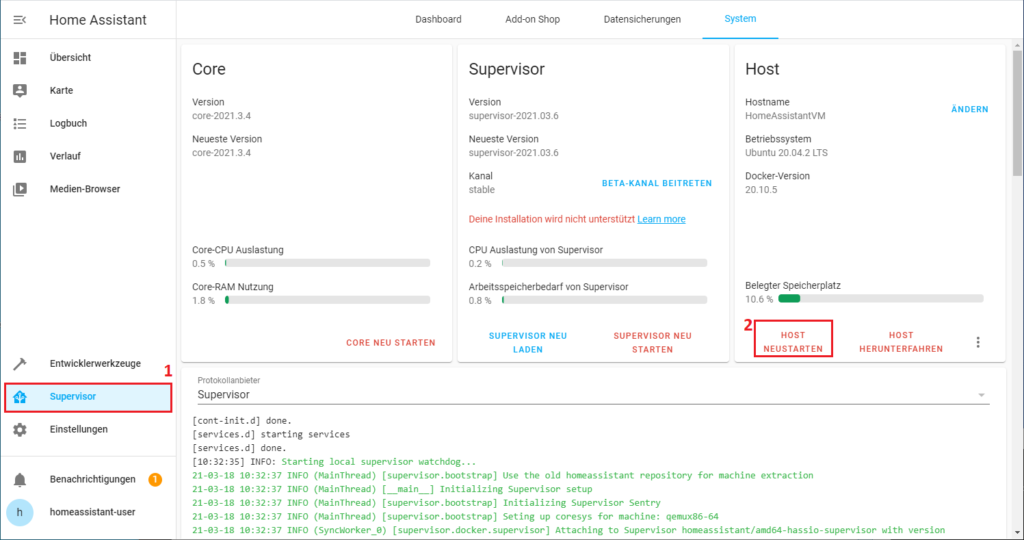Click the Übersicht dashboard icon
Image resolution: width=1024 pixels, height=540 pixels.
point(20,58)
